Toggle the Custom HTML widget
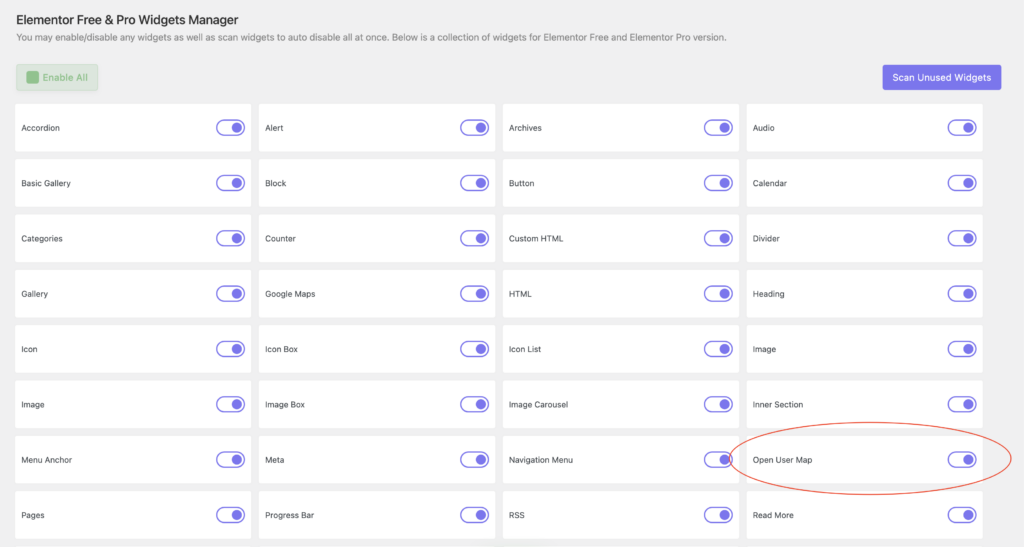 pyautogui.click(x=718, y=238)
